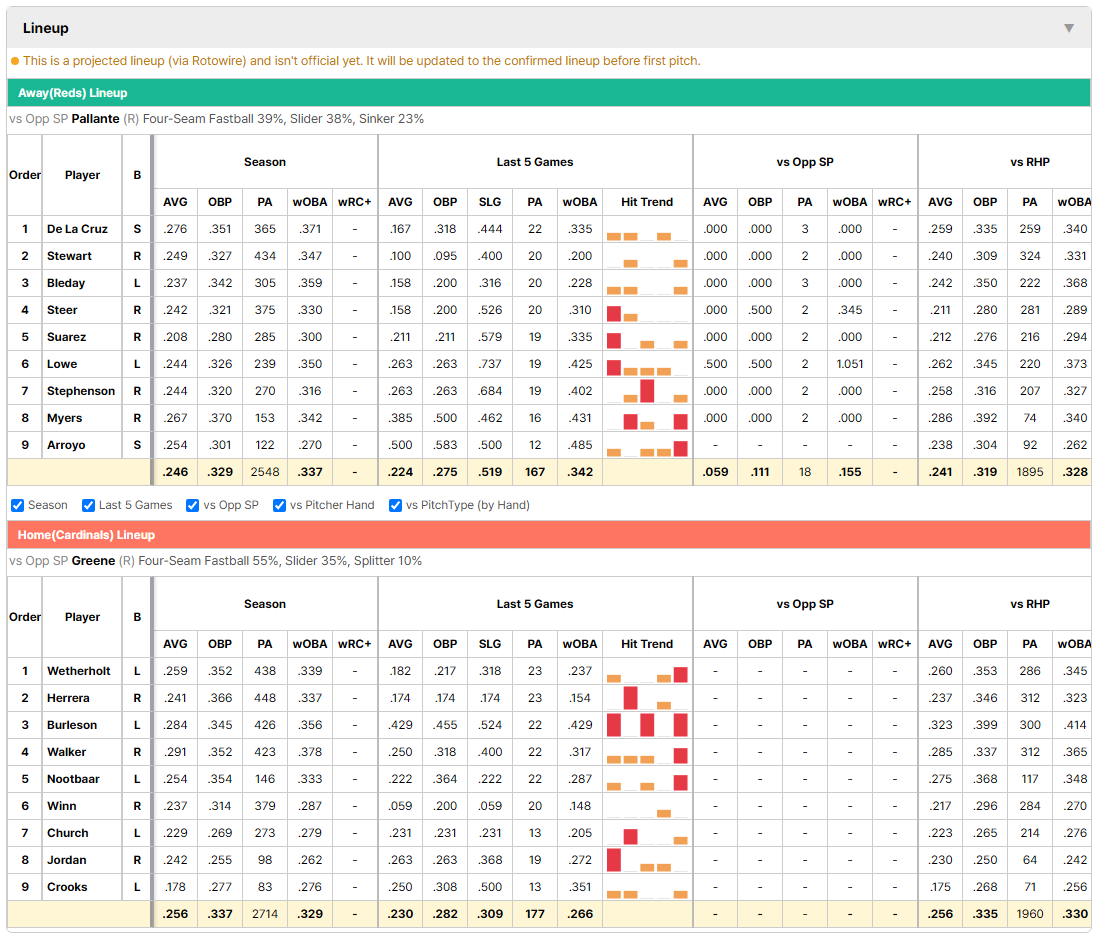
Task: Toggle vs PitchType (by Hand) checkbox
Action: point(396,506)
